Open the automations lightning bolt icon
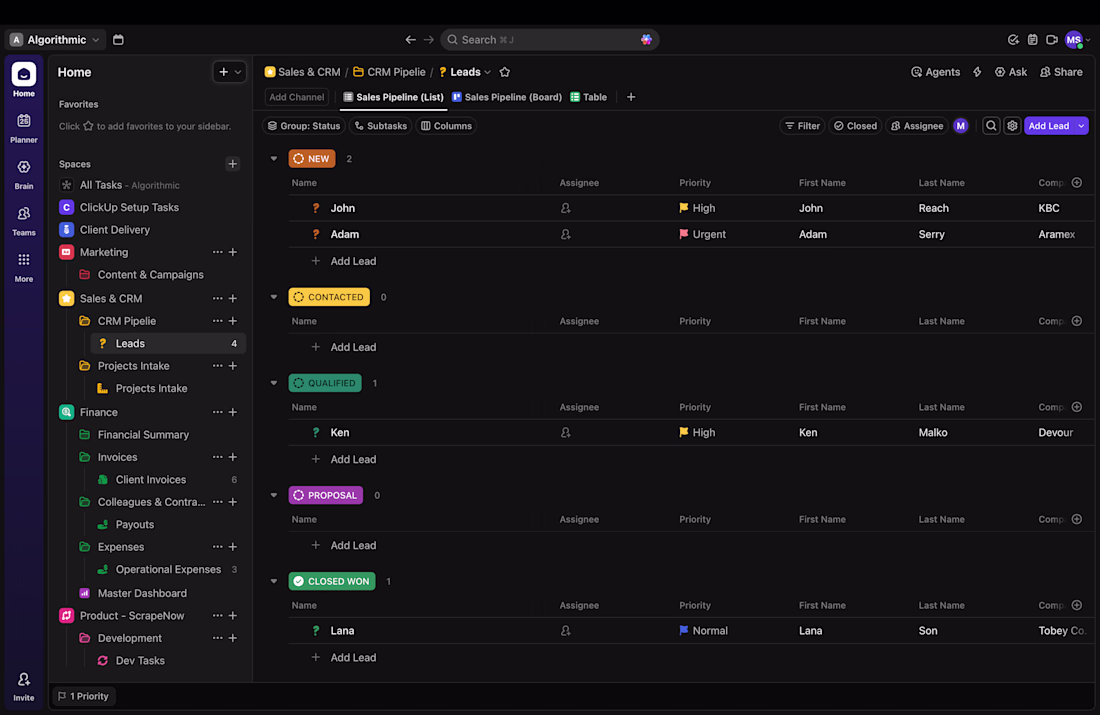1100x715 pixels. 977,72
